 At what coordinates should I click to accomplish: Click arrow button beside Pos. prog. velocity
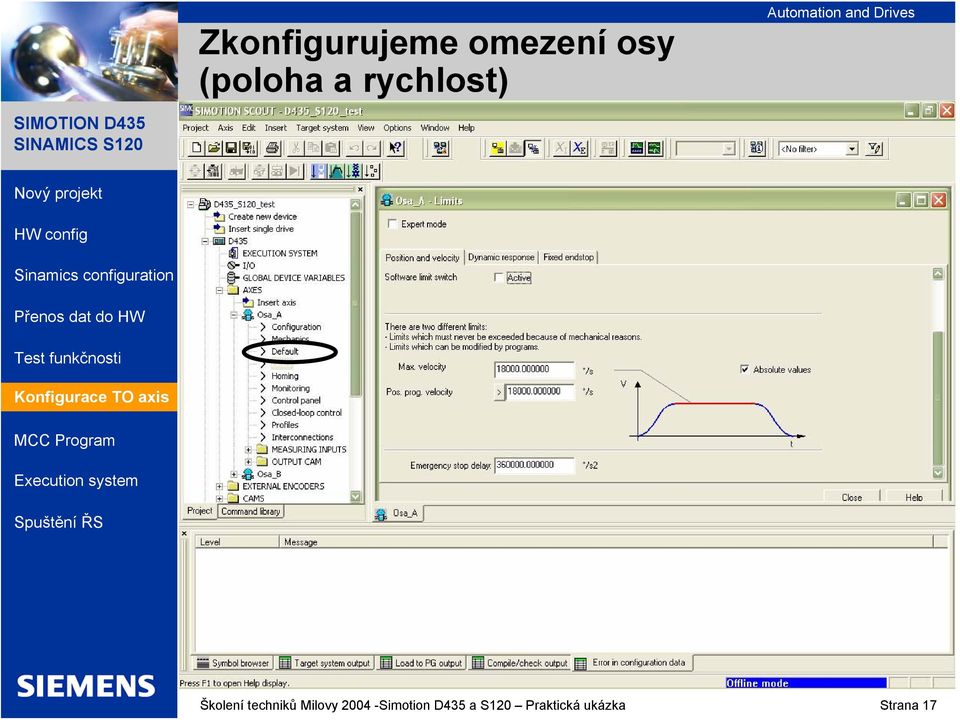499,392
